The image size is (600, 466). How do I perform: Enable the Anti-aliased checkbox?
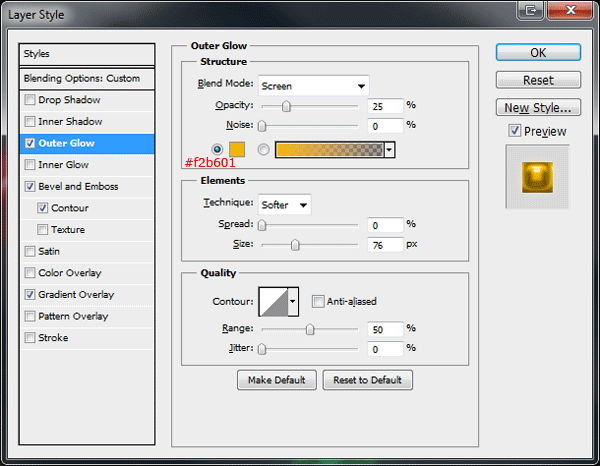pyautogui.click(x=318, y=301)
